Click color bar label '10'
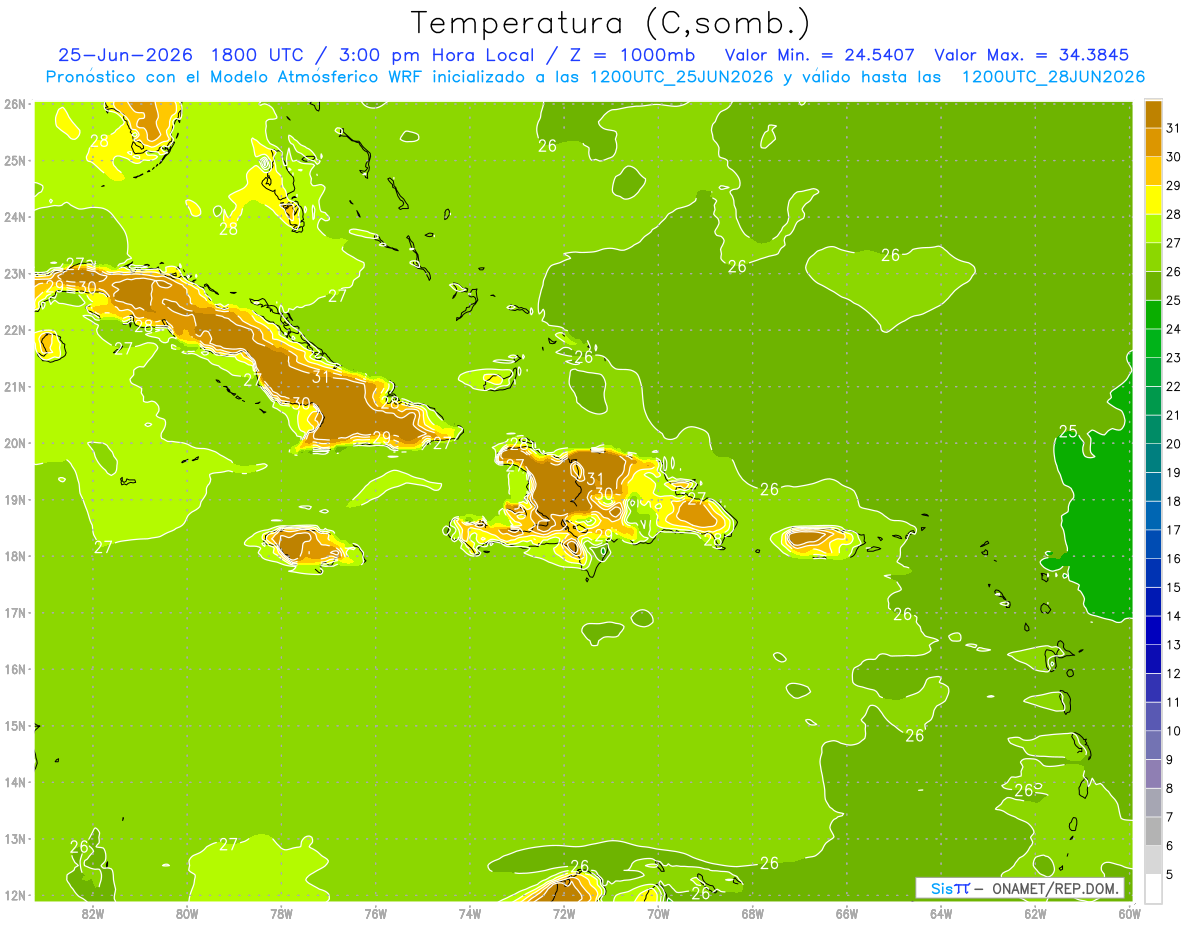 [1174, 731]
